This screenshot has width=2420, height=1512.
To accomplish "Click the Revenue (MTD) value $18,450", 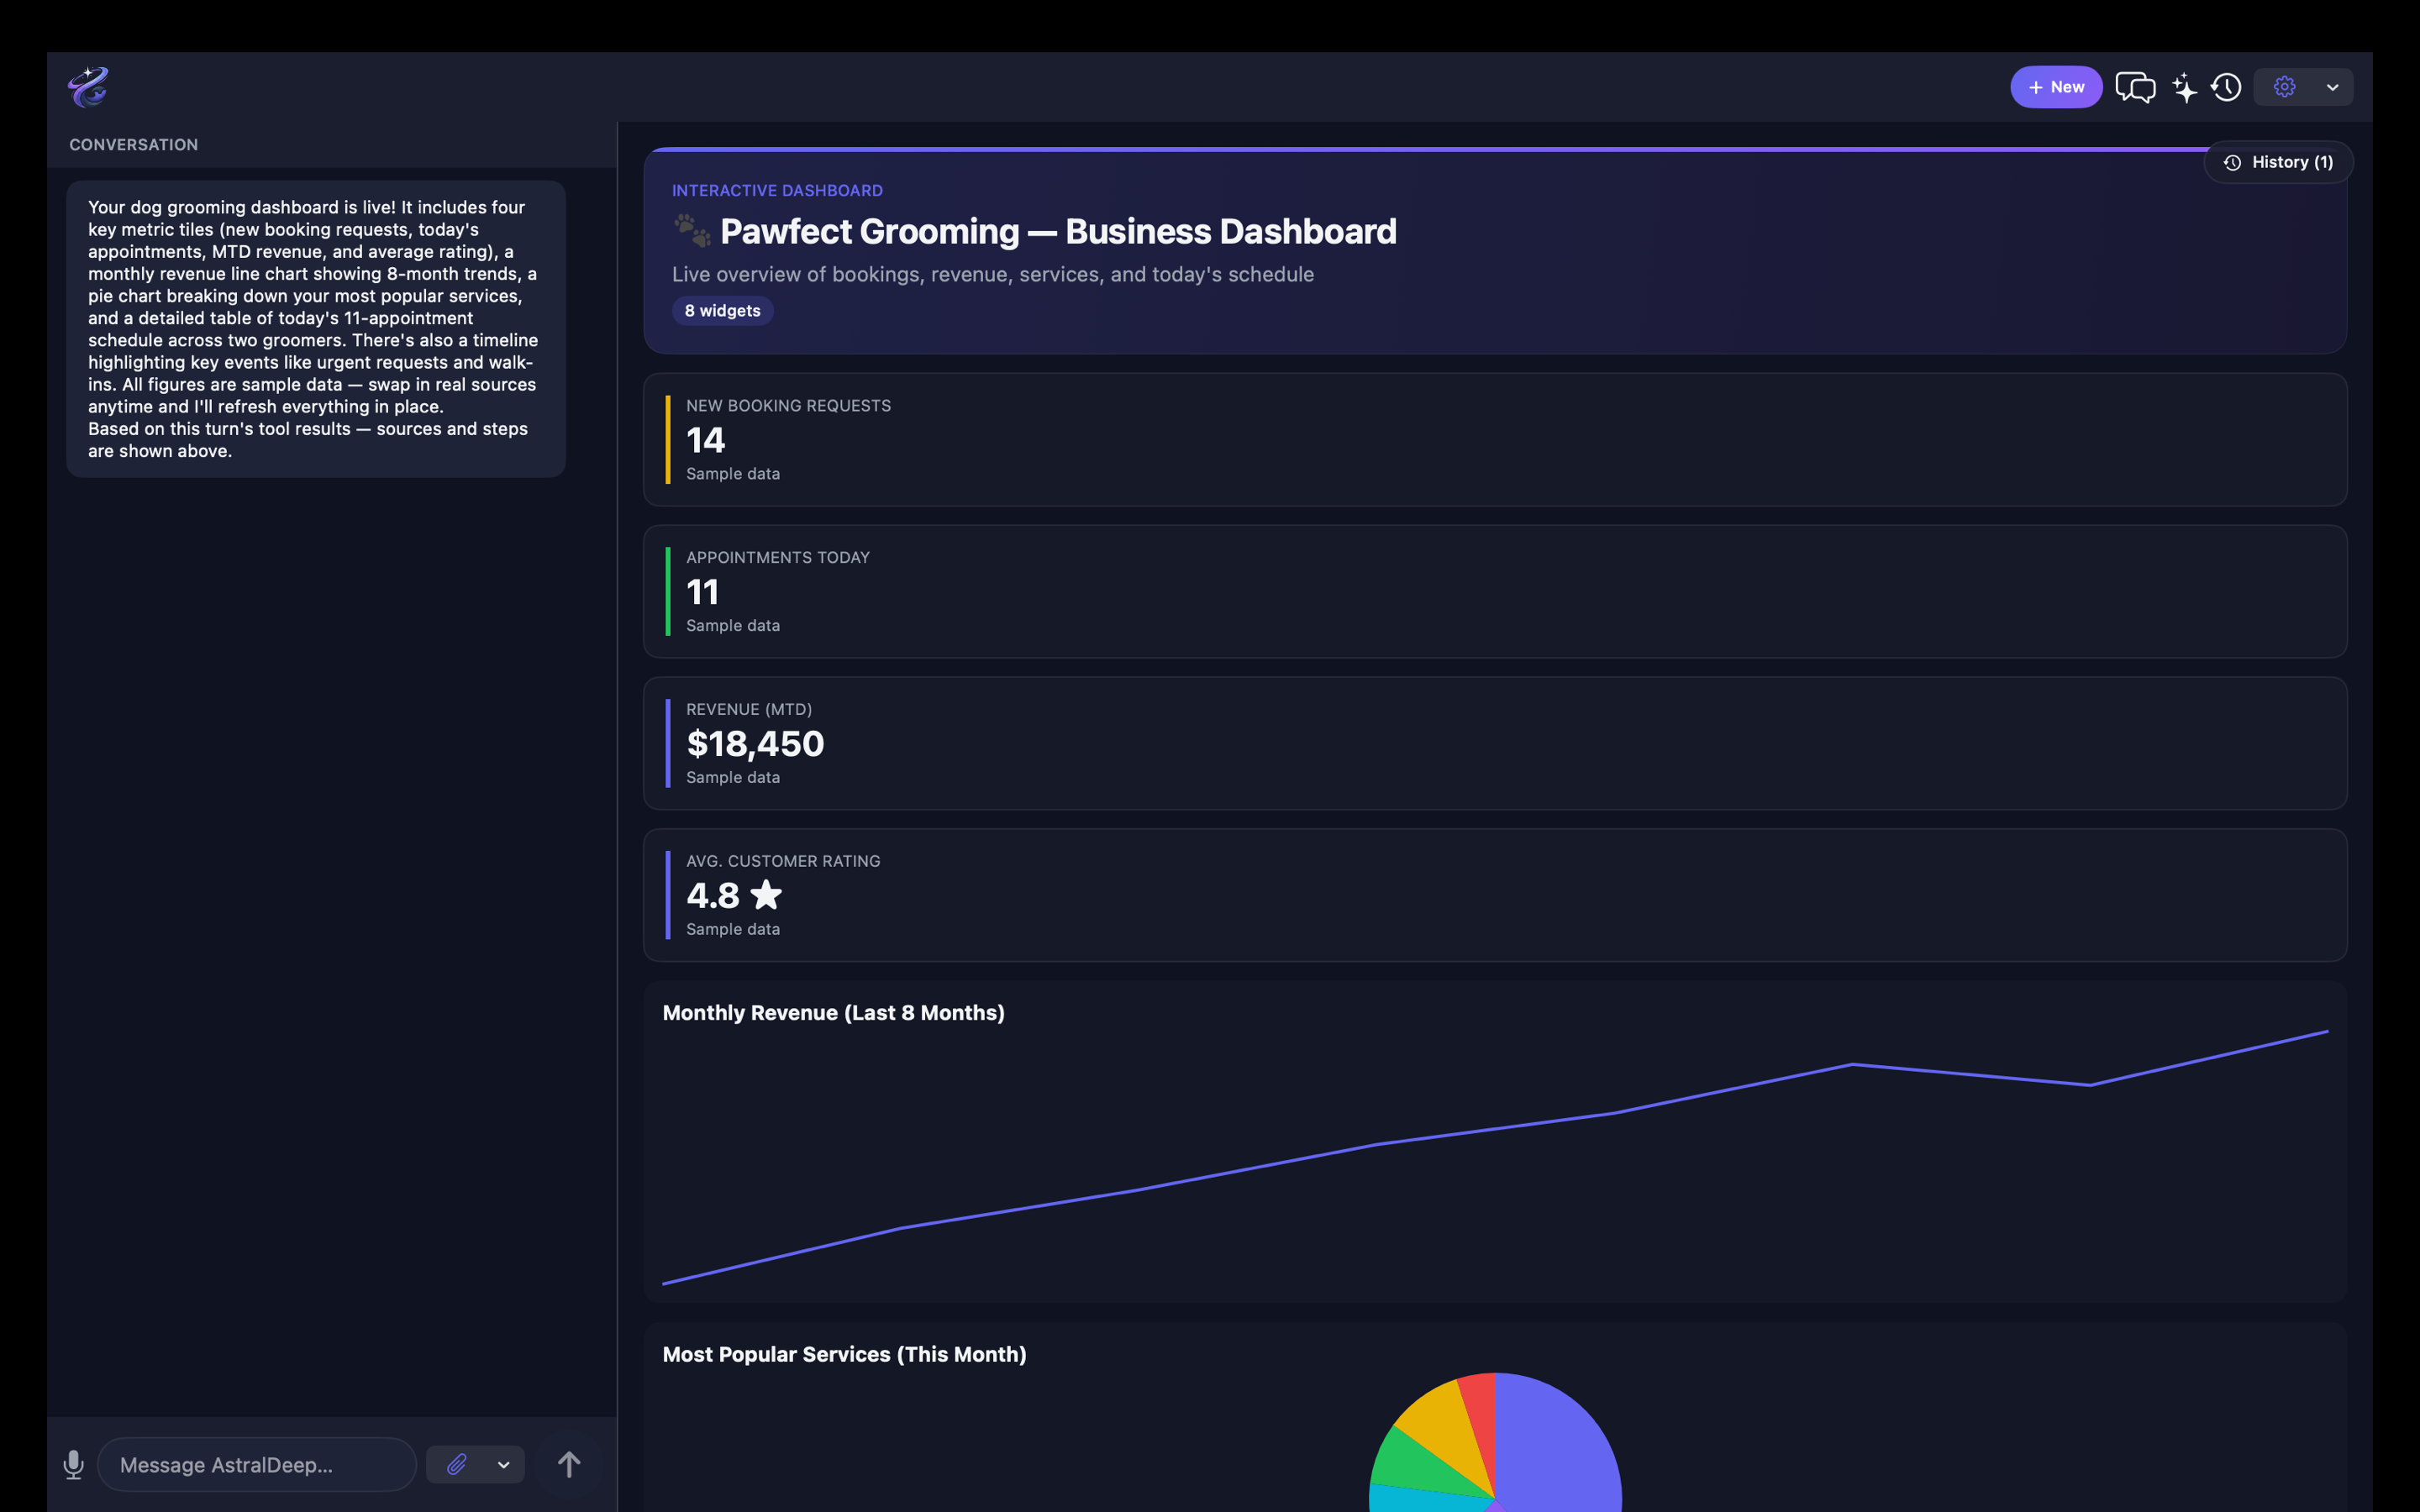I will coord(755,744).
